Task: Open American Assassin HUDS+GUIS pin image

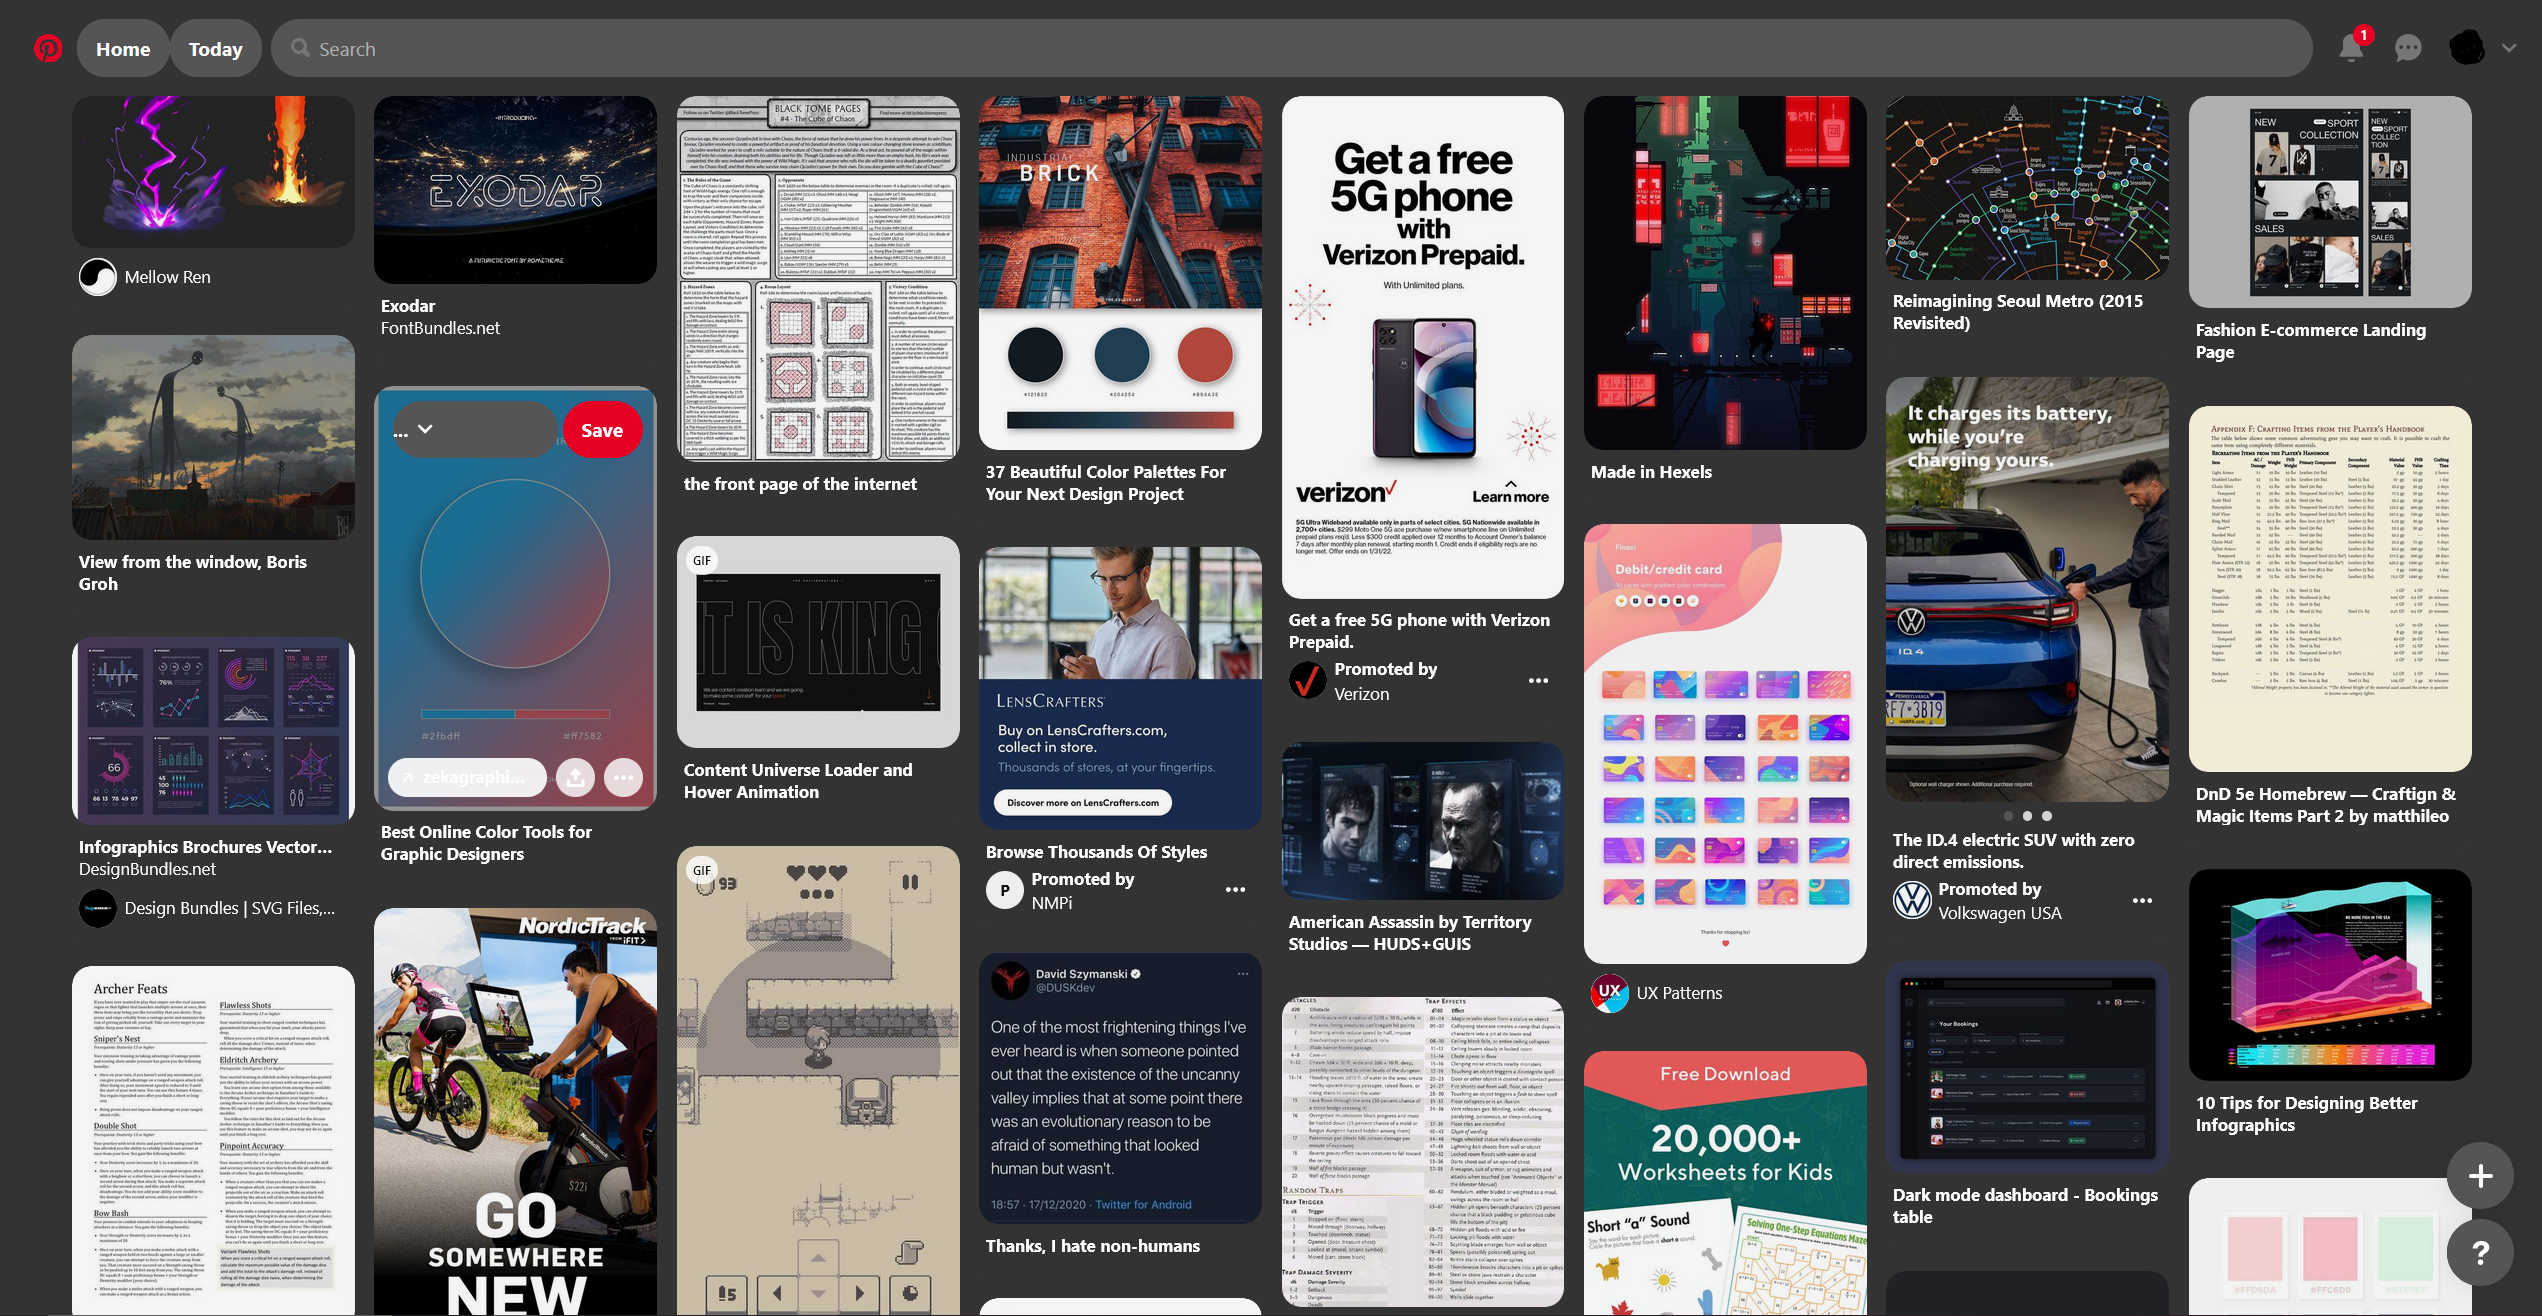Action: [x=1422, y=821]
